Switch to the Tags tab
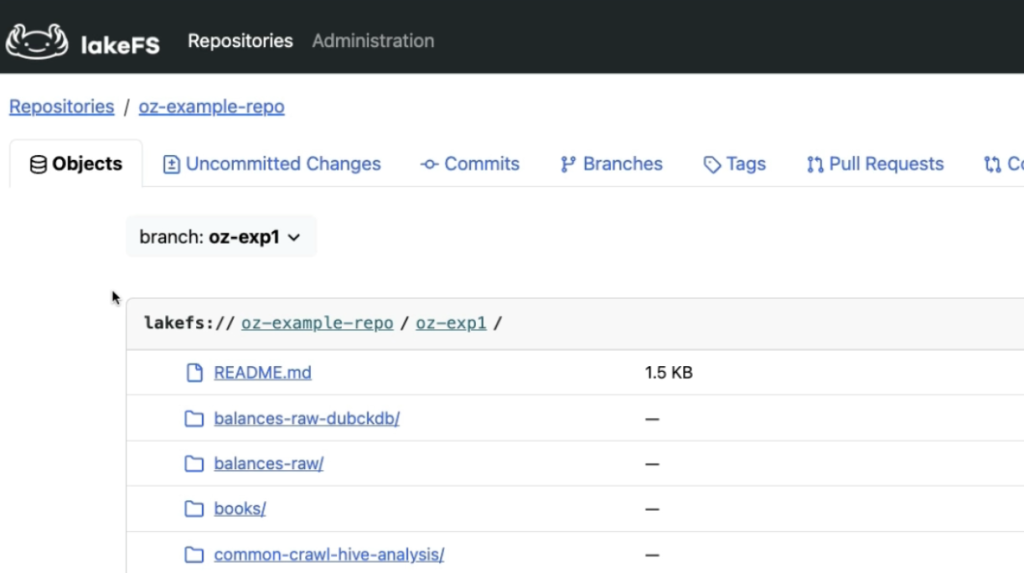Viewport: 1024px width, 573px height. point(735,164)
